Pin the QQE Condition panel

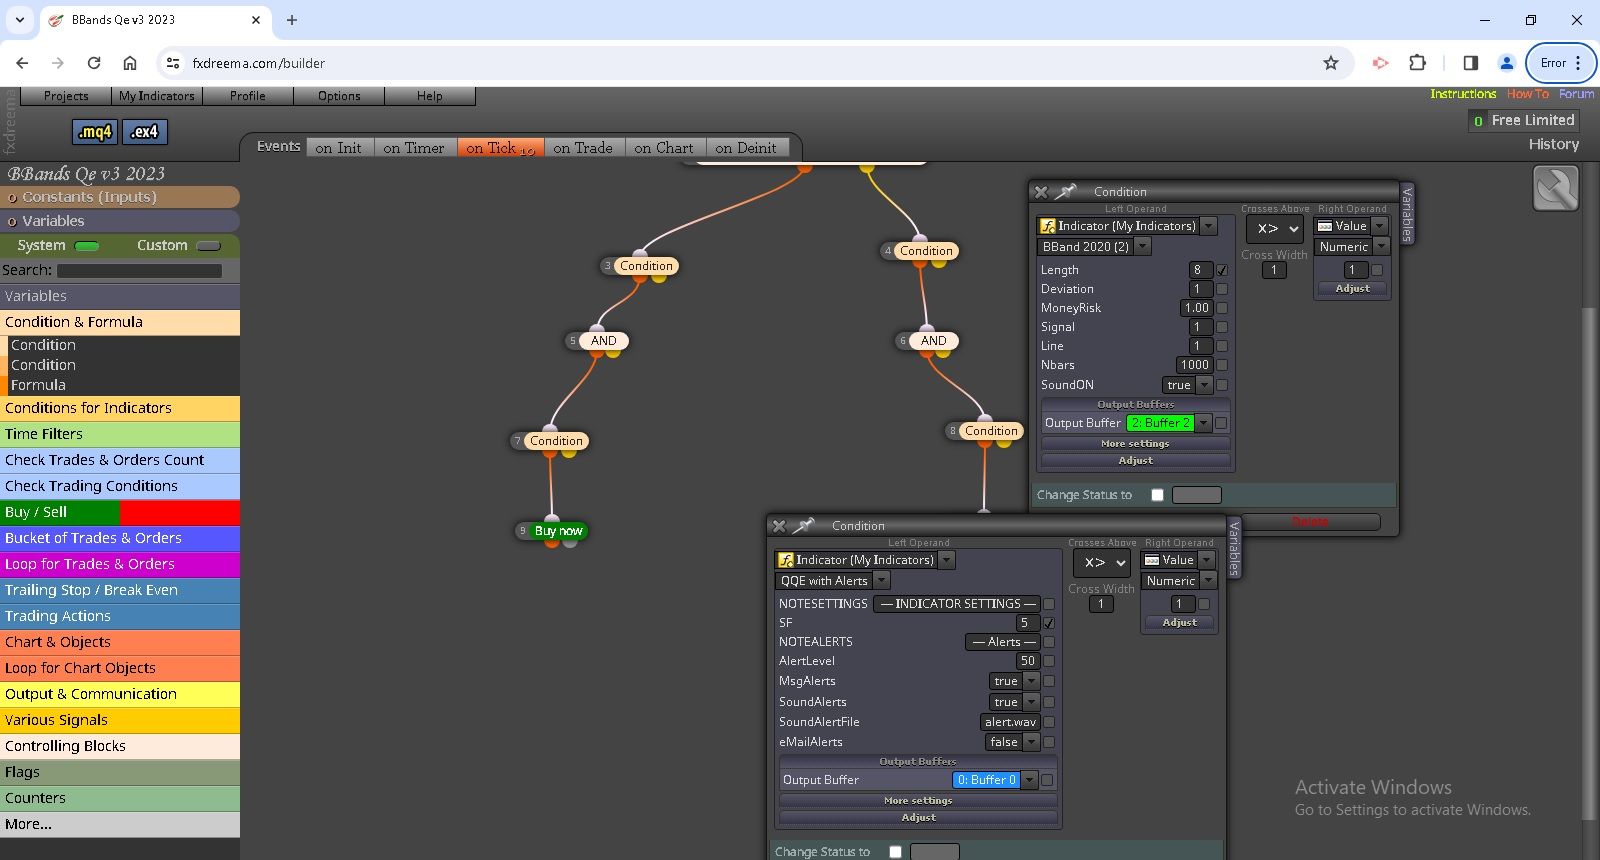805,525
